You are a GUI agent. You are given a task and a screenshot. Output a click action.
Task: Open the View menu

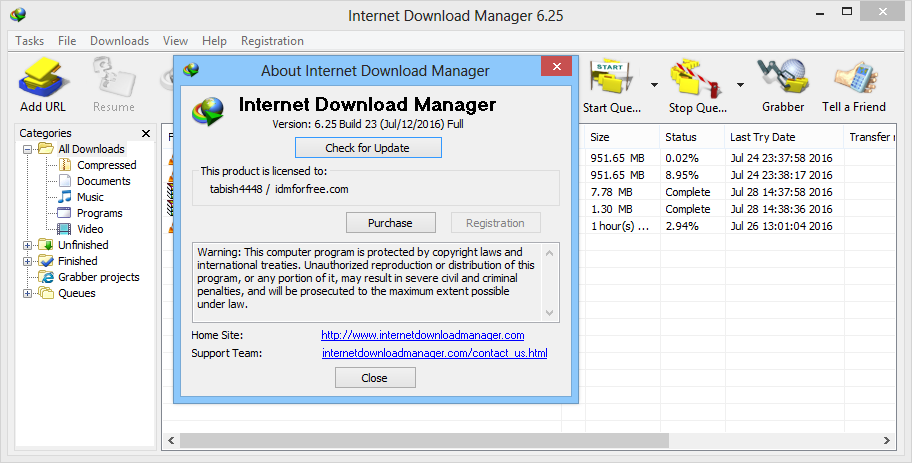(175, 41)
